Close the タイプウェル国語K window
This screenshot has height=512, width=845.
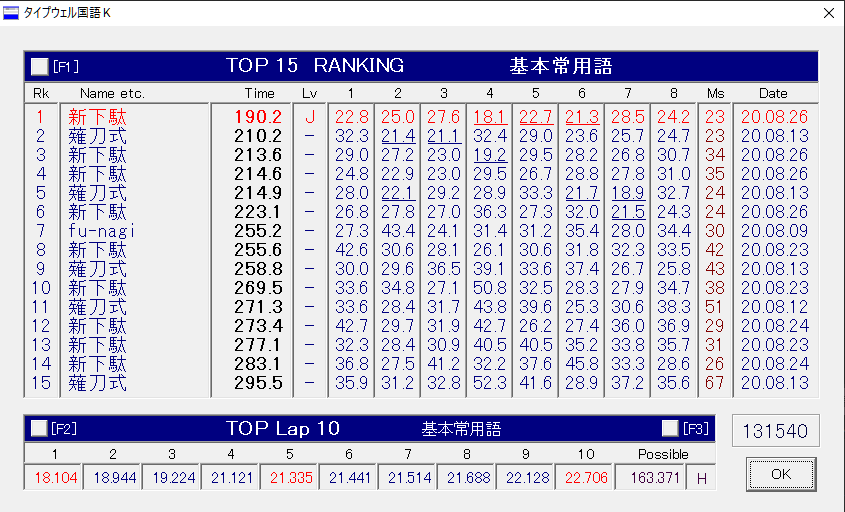[829, 13]
